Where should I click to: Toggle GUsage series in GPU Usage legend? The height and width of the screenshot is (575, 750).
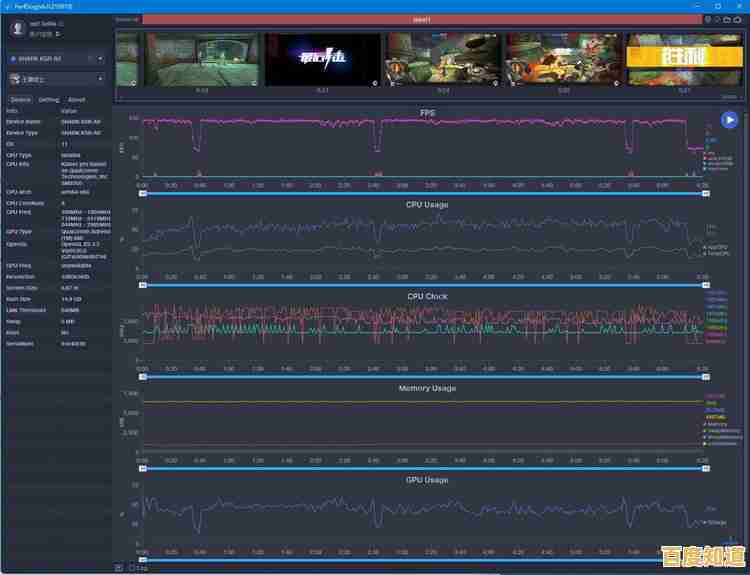716,521
